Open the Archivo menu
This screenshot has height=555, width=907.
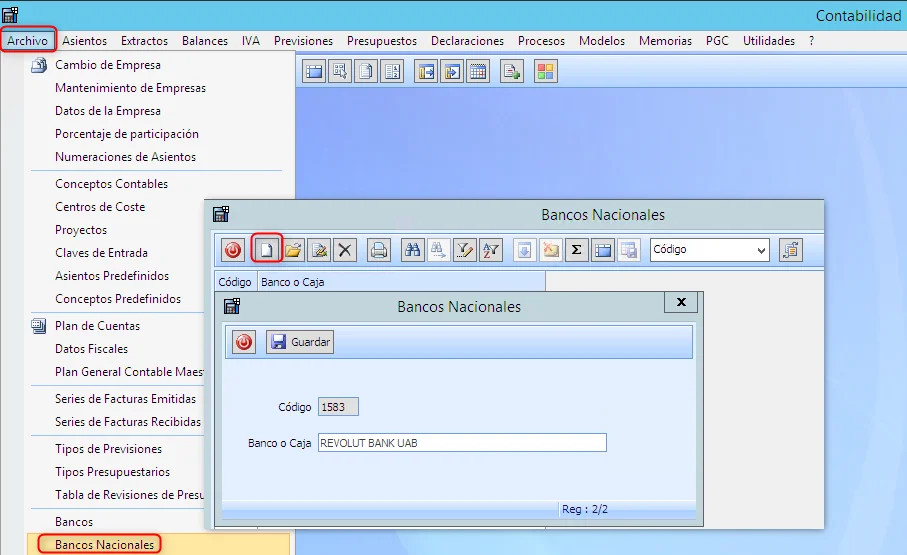coord(27,41)
